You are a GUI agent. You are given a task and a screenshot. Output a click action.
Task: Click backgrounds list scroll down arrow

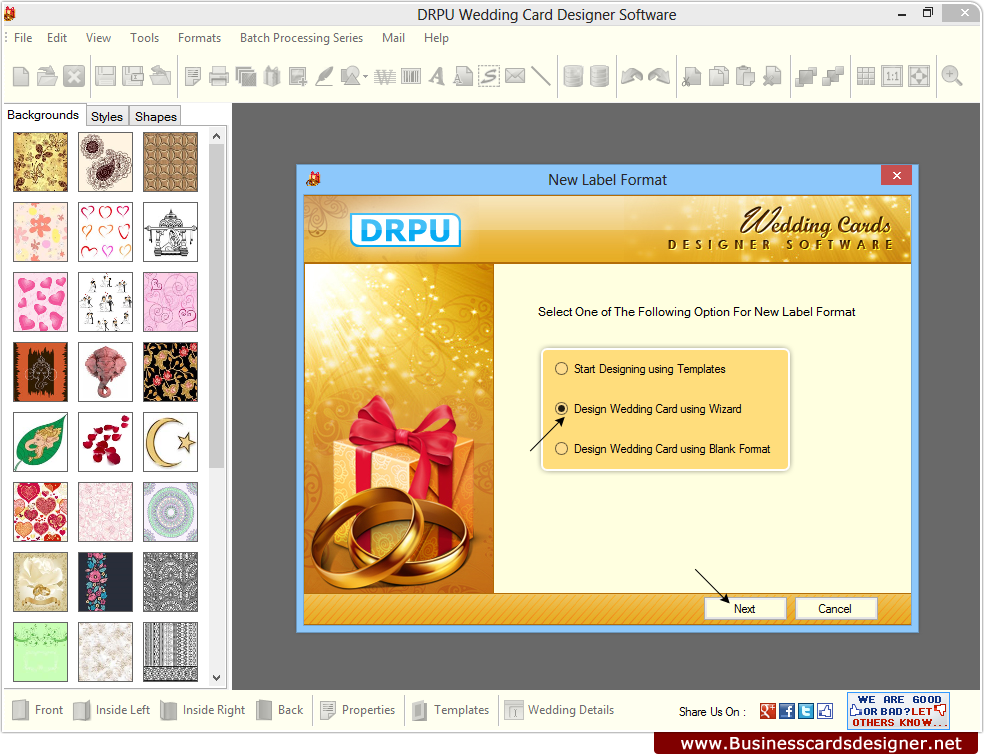pos(217,677)
